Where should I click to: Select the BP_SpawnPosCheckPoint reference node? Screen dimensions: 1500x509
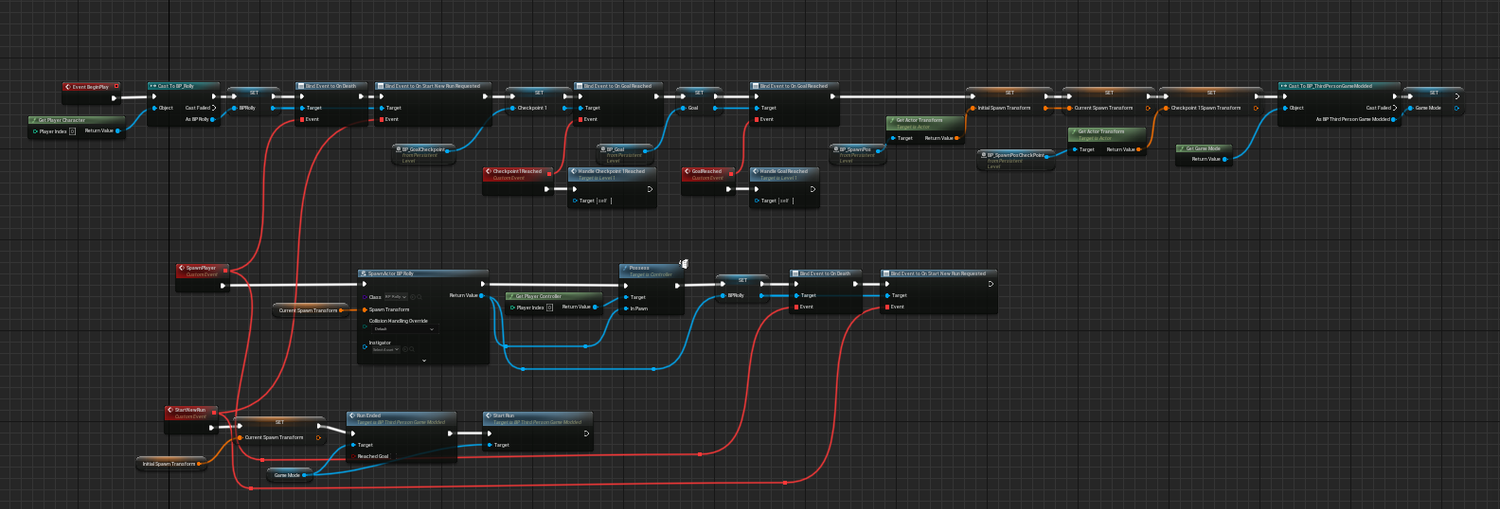[x=1016, y=160]
